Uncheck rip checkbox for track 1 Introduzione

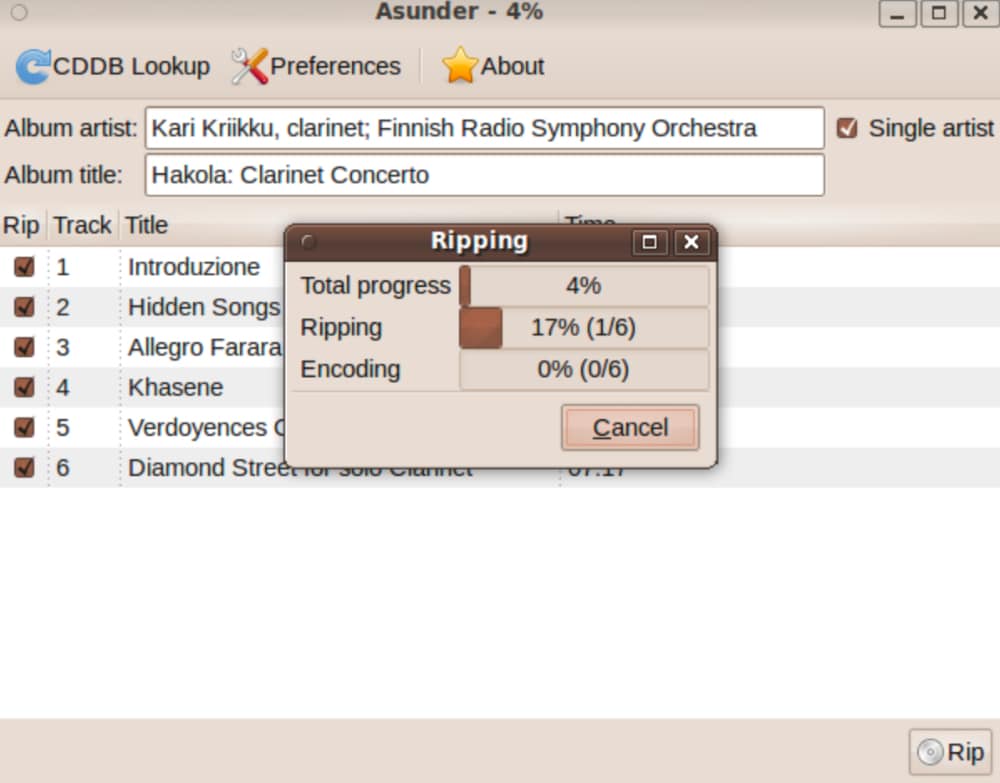tap(24, 267)
